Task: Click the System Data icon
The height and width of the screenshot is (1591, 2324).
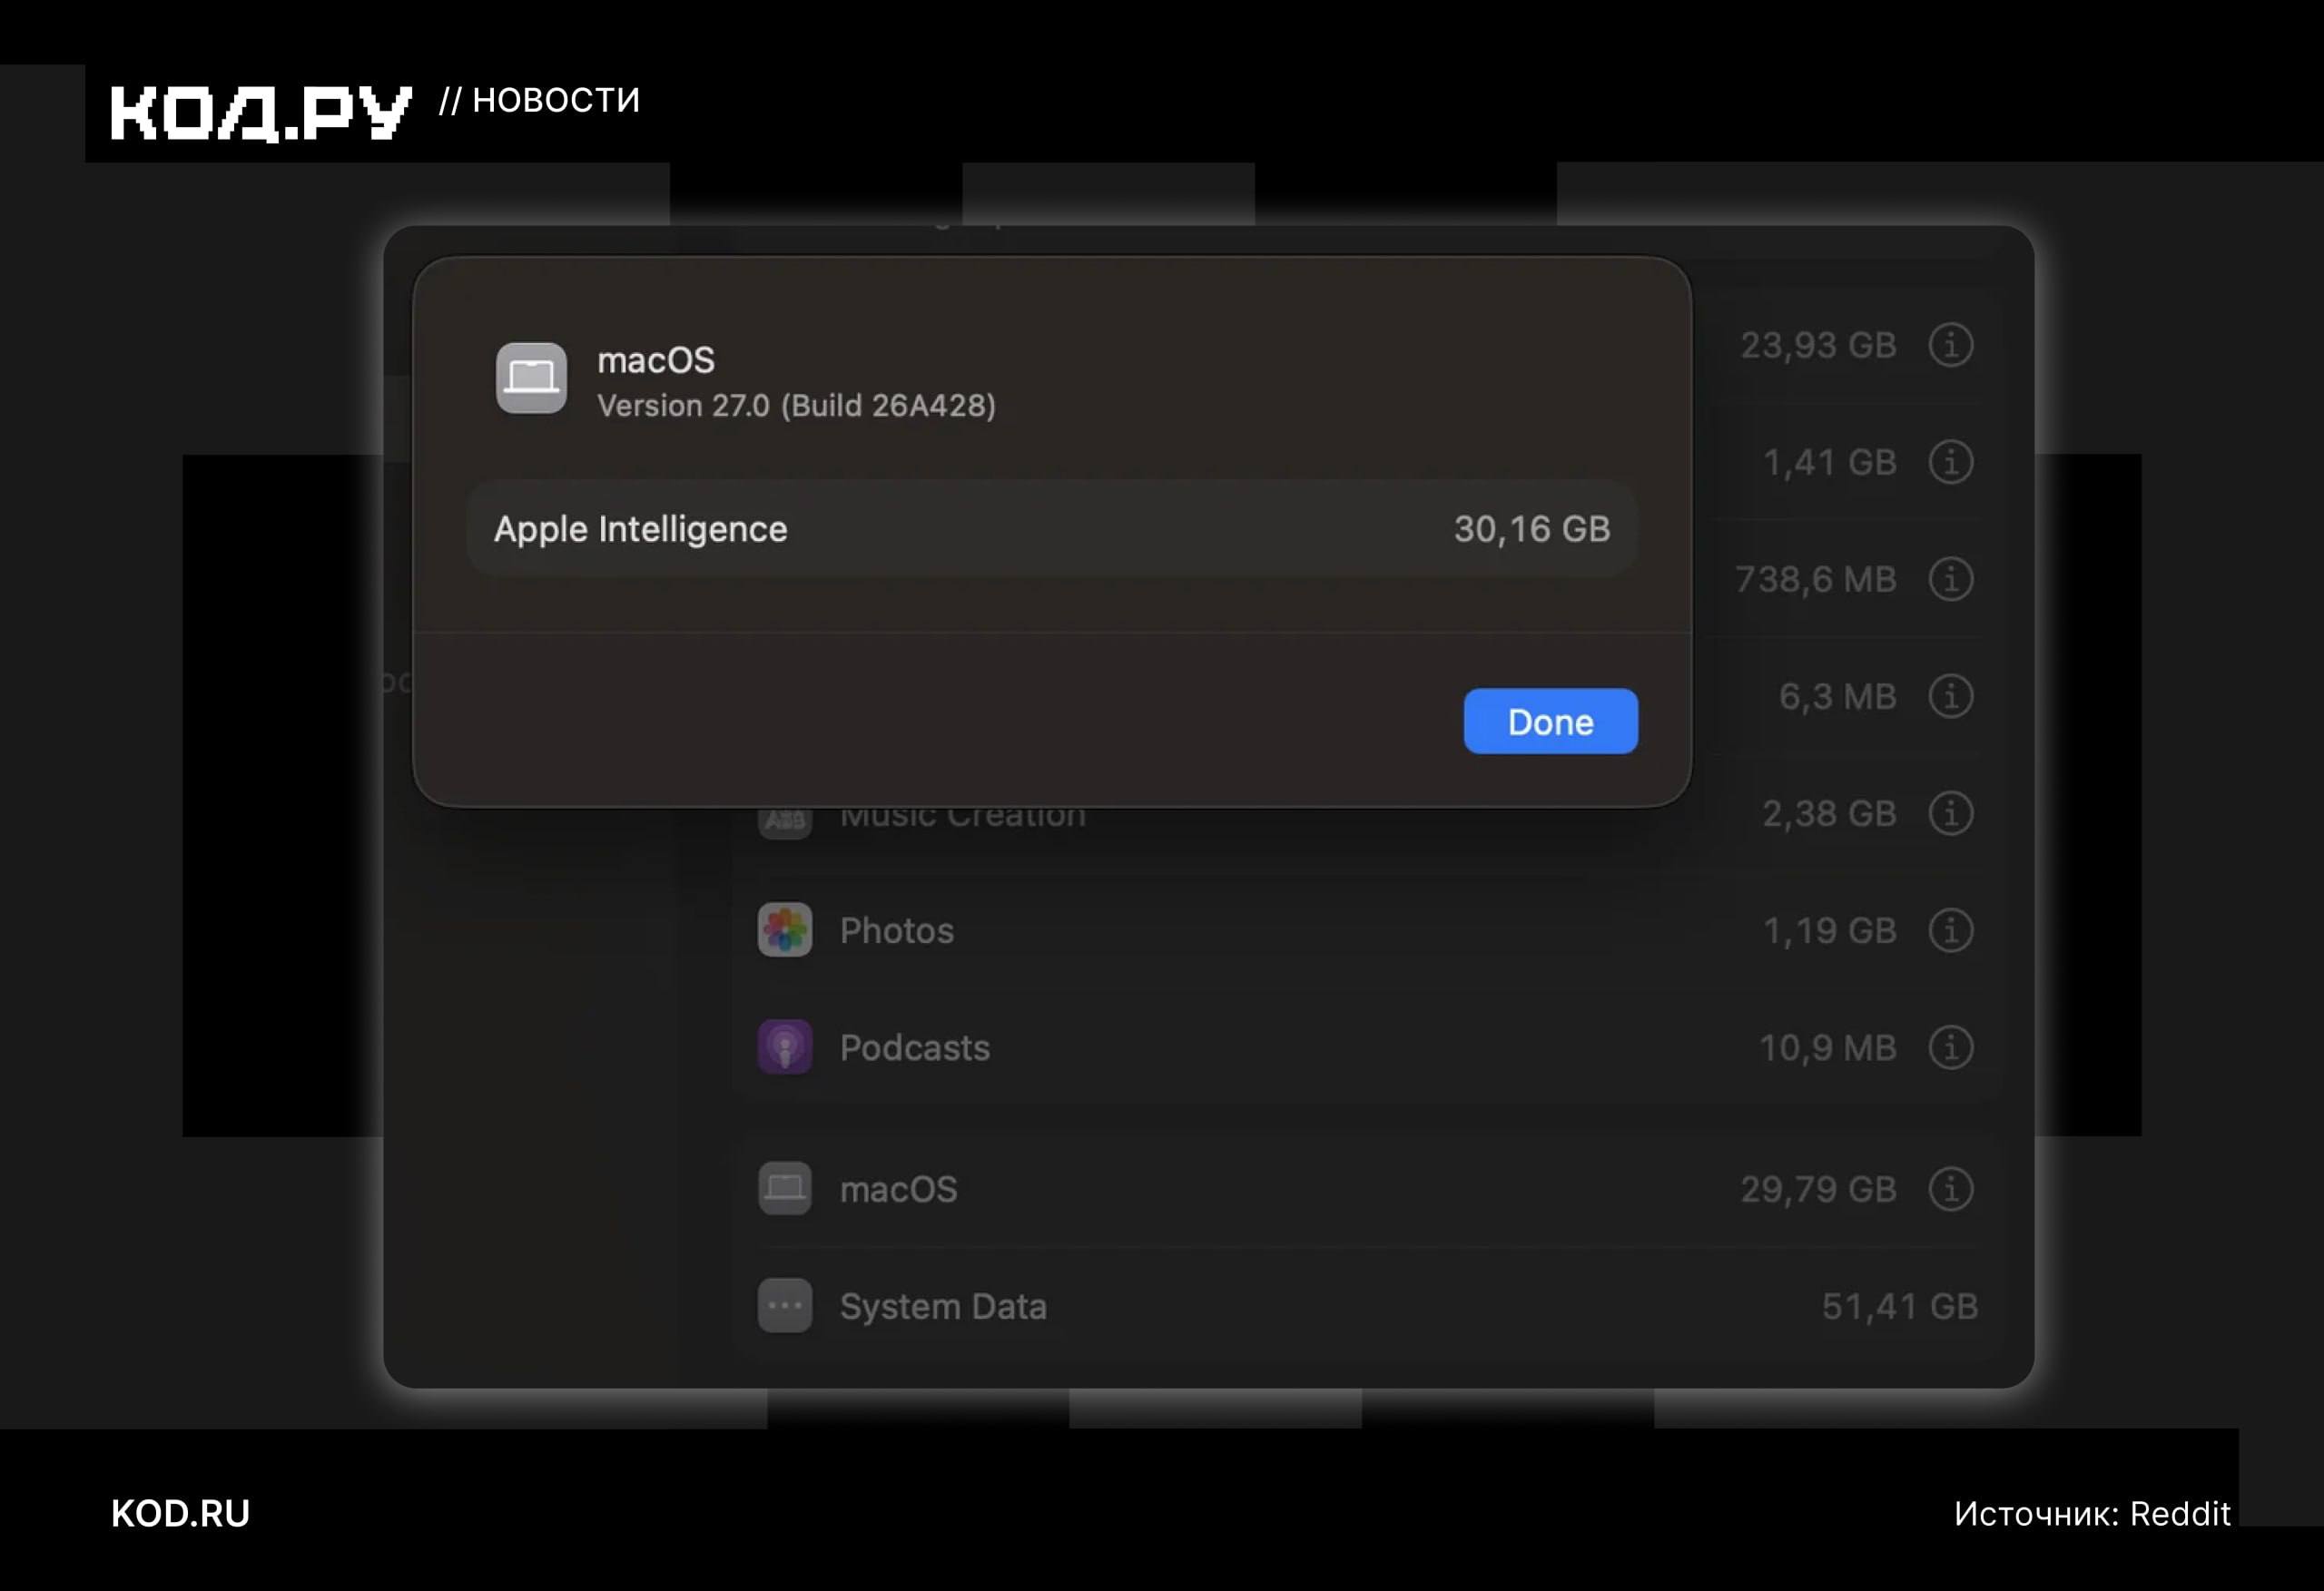Action: click(x=785, y=1306)
